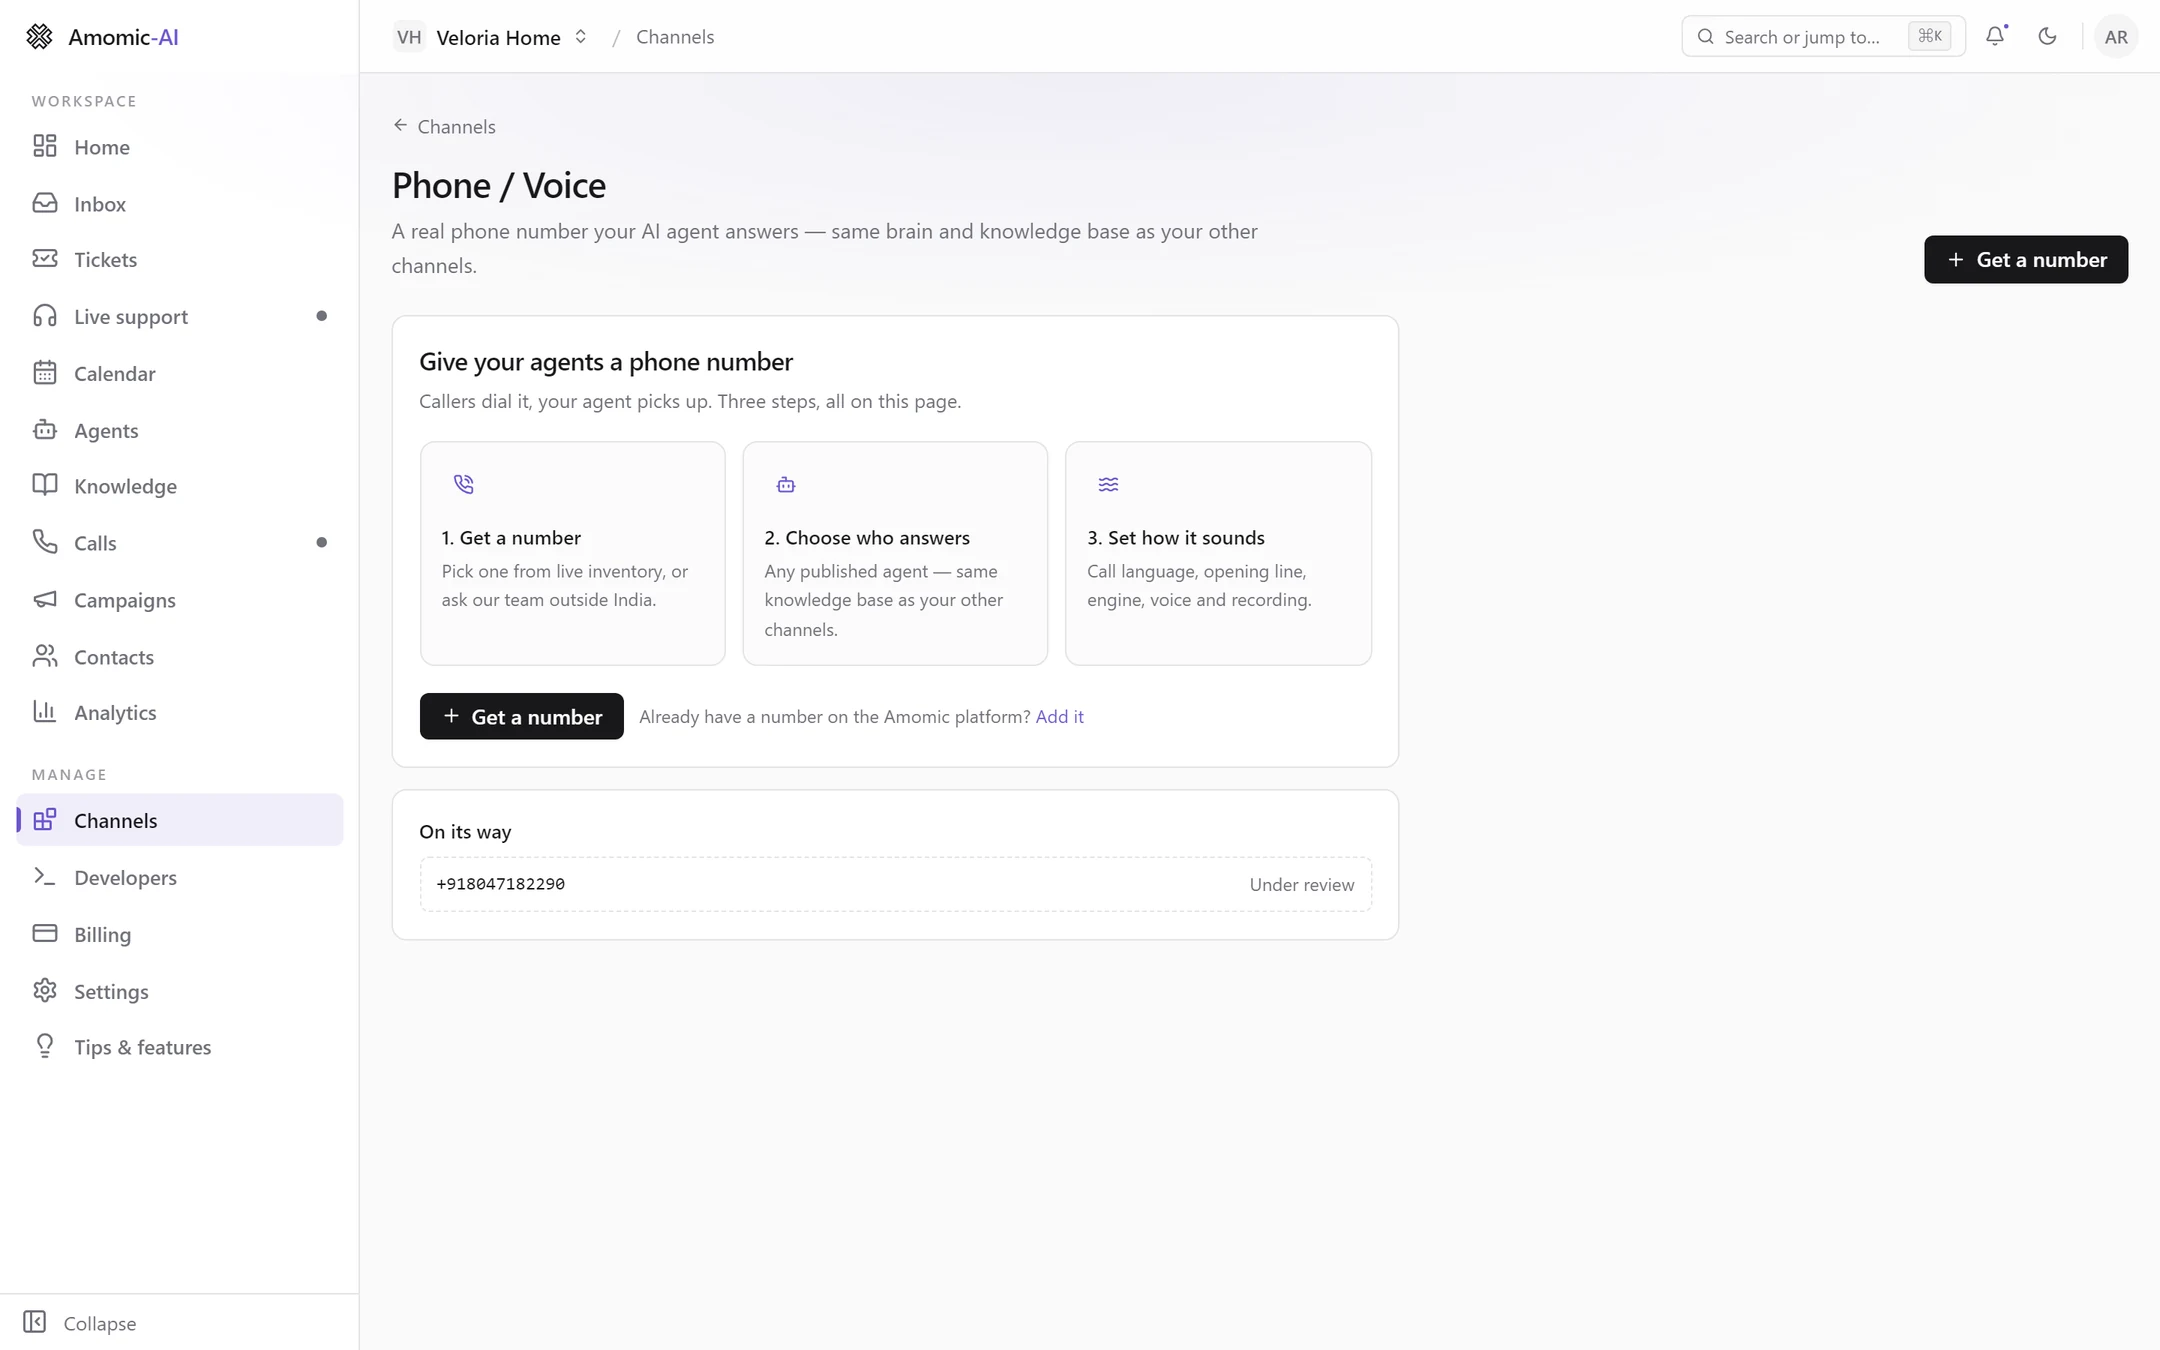Screen dimensions: 2160x1350
Task: Open the Home dashboard icon
Action: point(45,146)
